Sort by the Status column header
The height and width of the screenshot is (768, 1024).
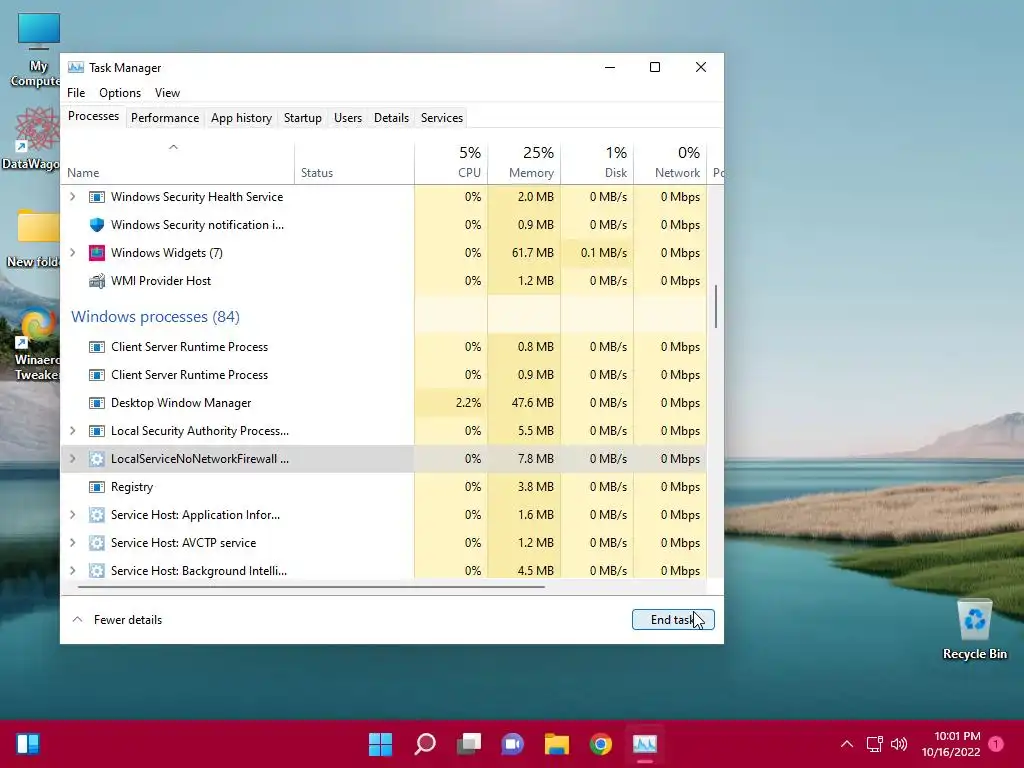click(355, 162)
